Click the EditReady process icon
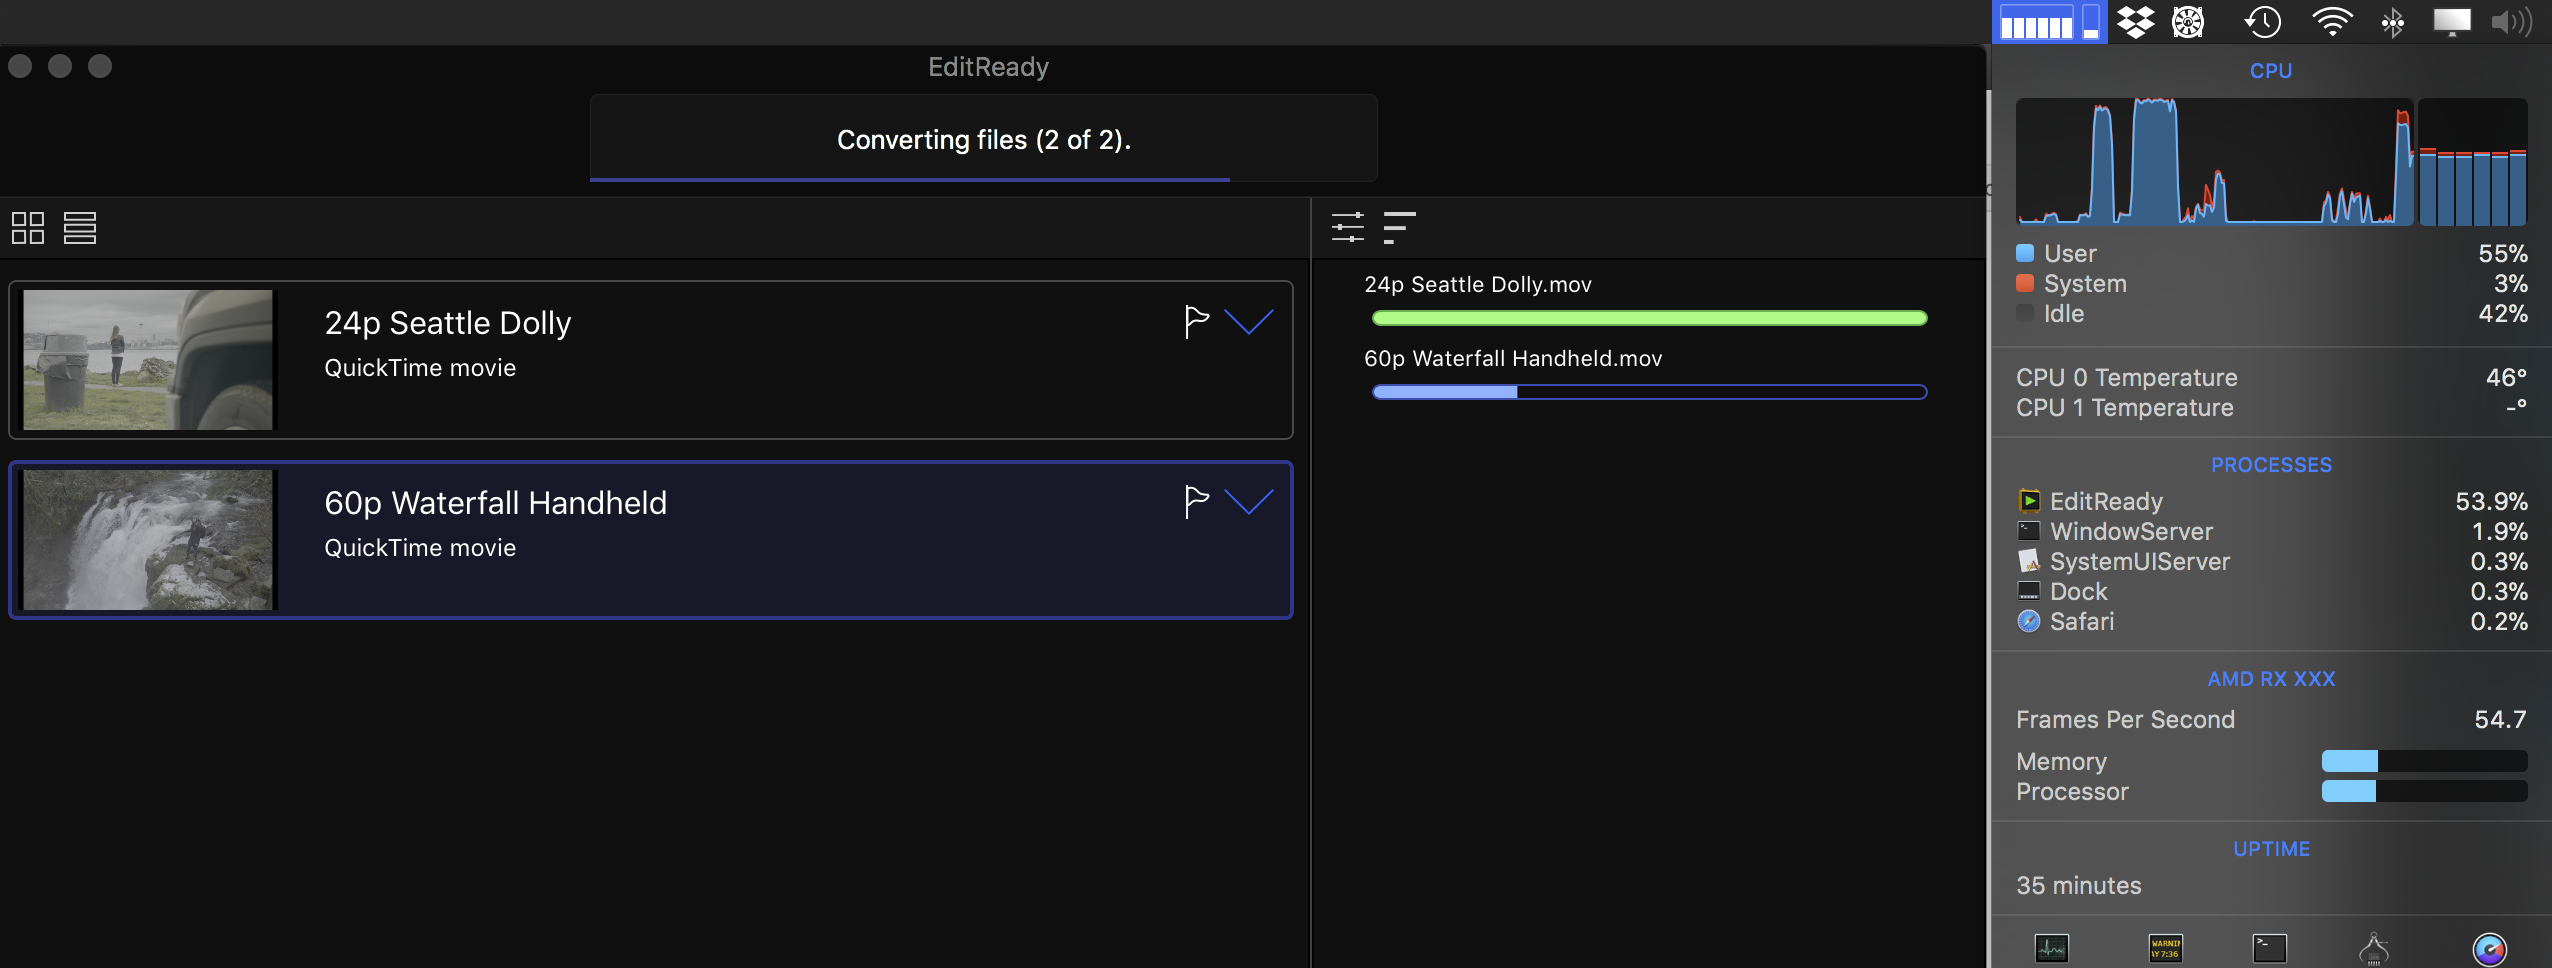 click(x=2029, y=501)
